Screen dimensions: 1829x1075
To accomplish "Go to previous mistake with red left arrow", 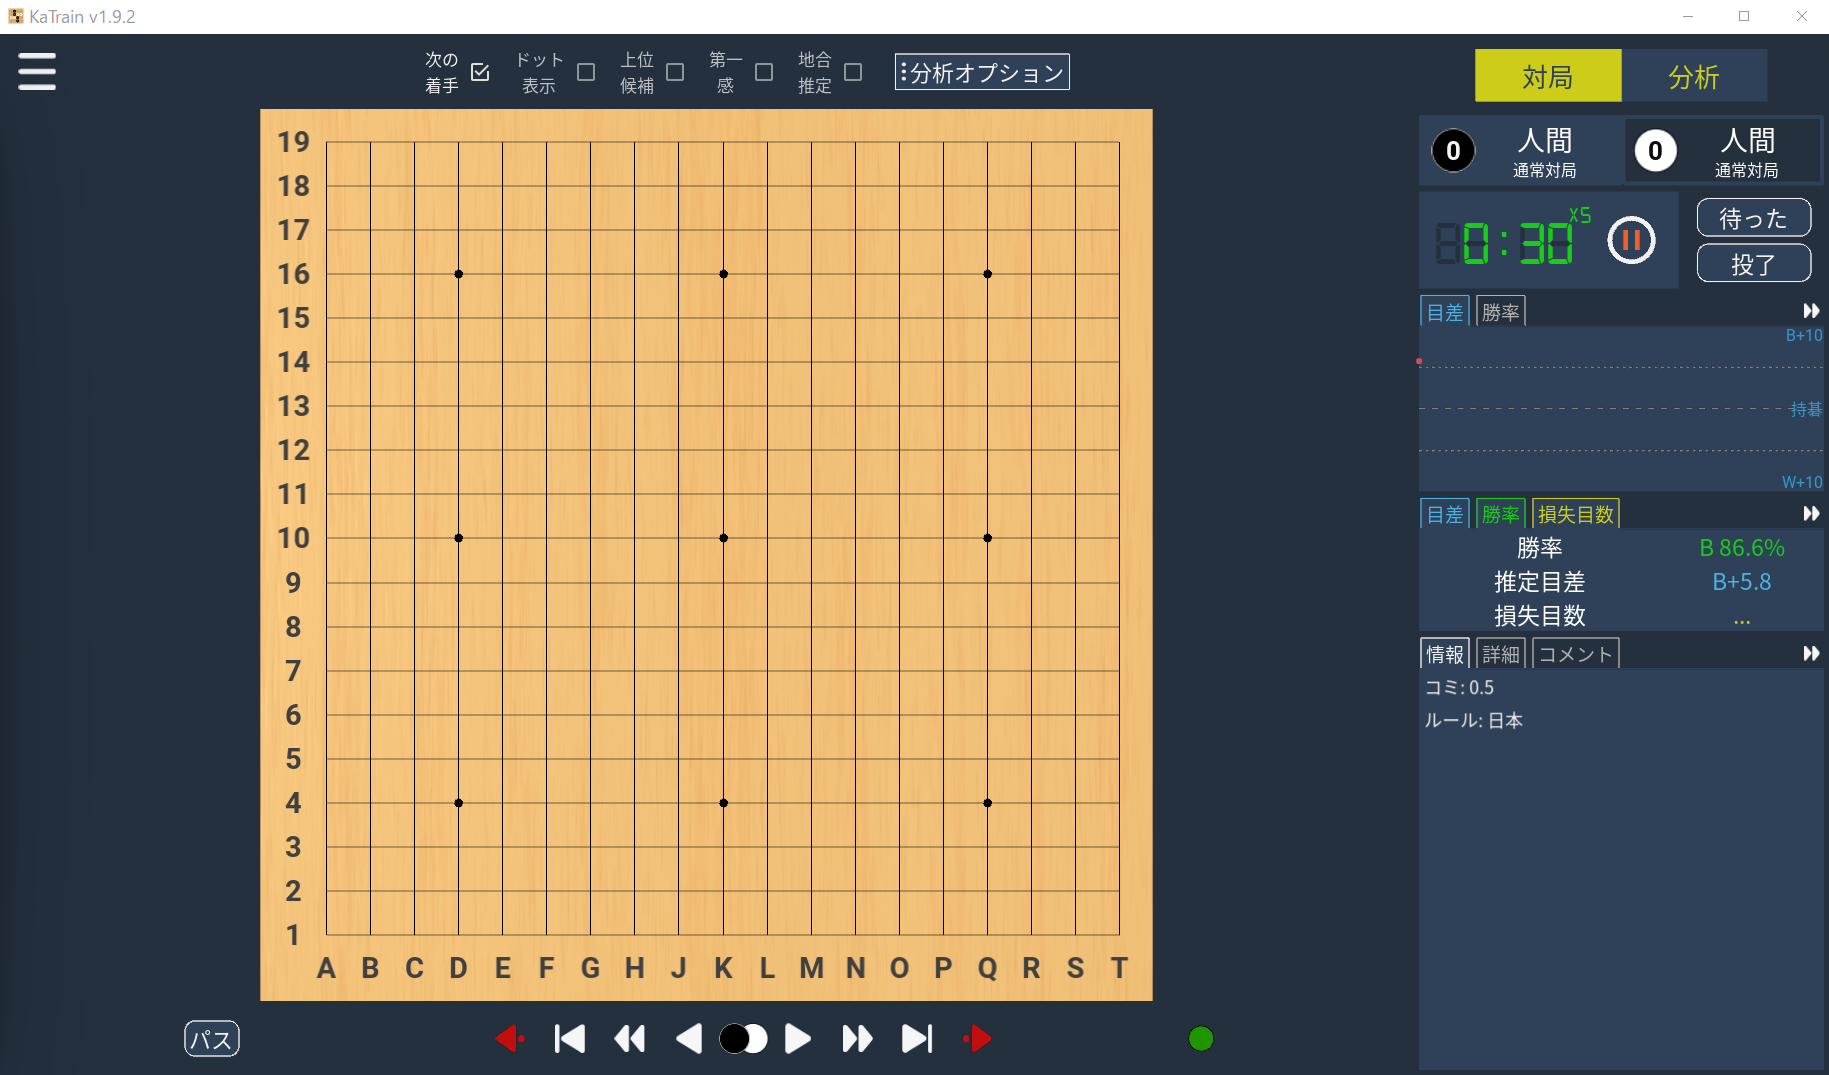I will 509,1039.
